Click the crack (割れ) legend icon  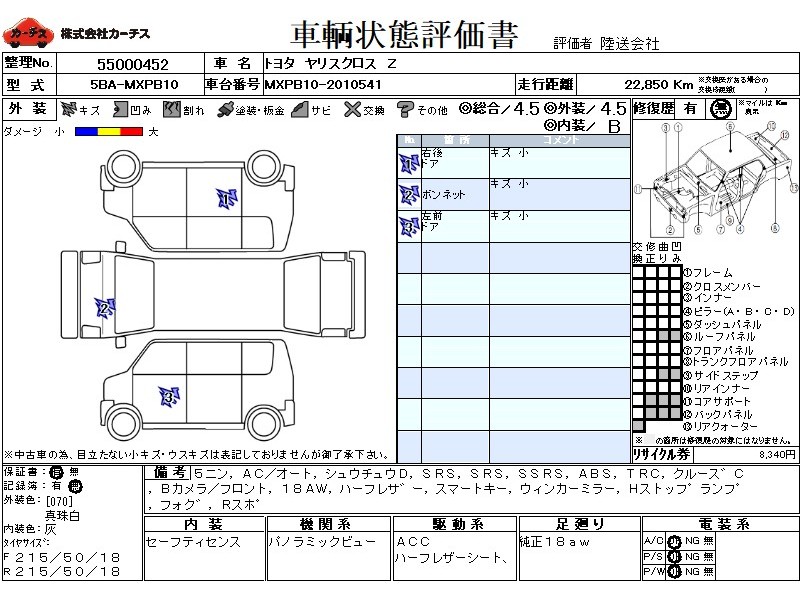click(x=173, y=109)
